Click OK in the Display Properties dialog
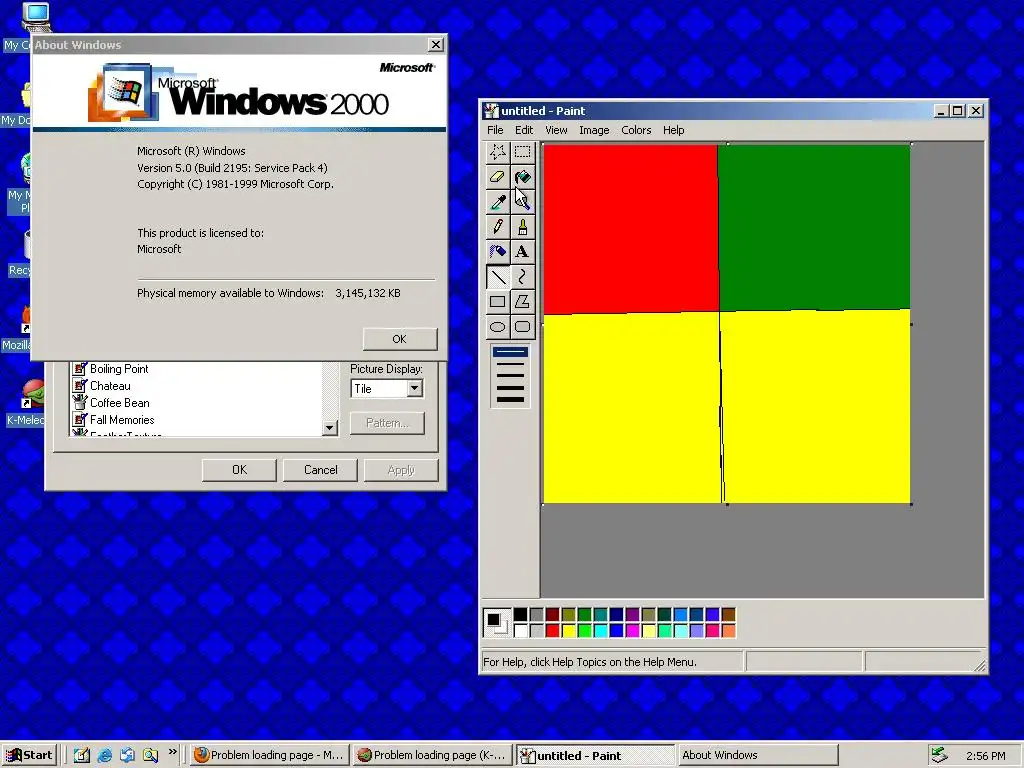Screen dimensions: 1024x768 239,470
